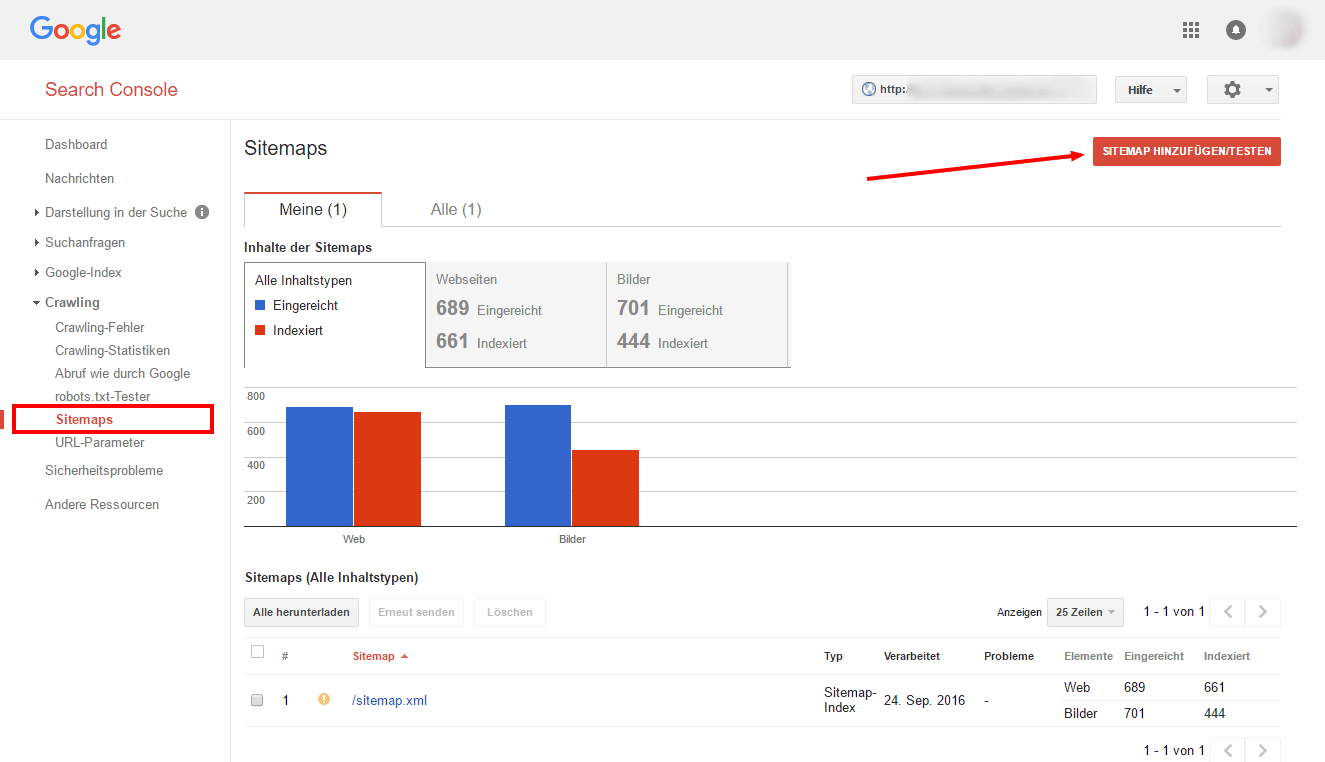
Task: Click the Google logo
Action: point(75,30)
